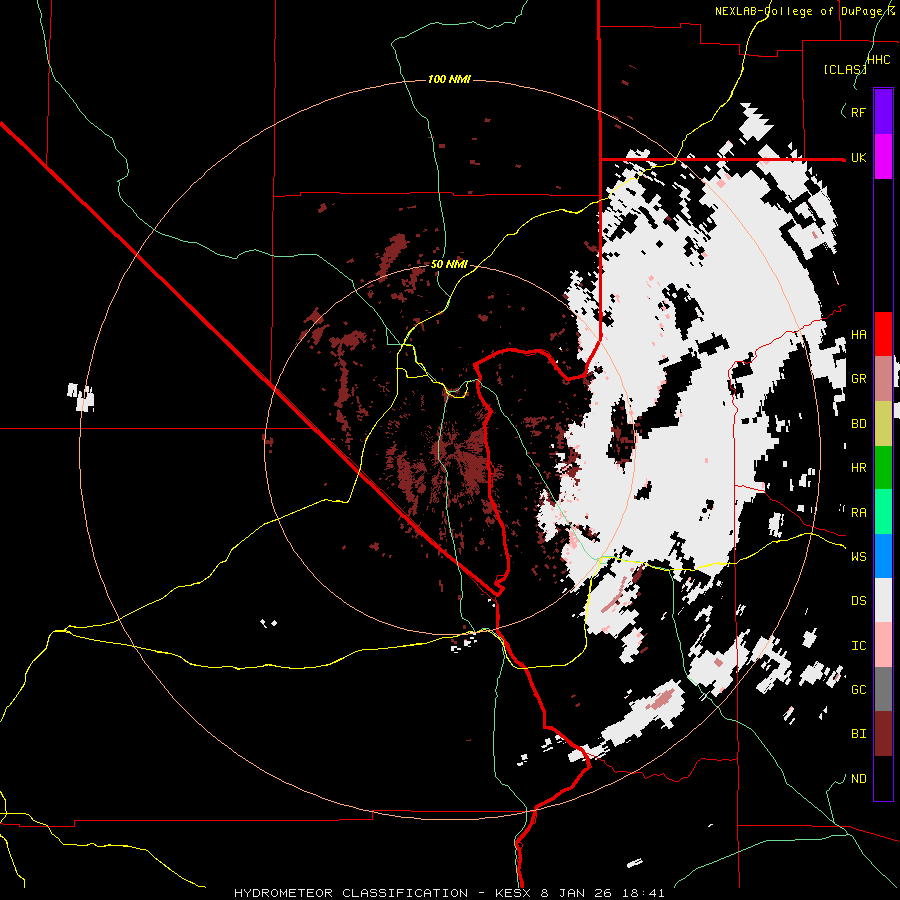Click the 18:41 timestamp
900x900 pixels.
[645, 893]
